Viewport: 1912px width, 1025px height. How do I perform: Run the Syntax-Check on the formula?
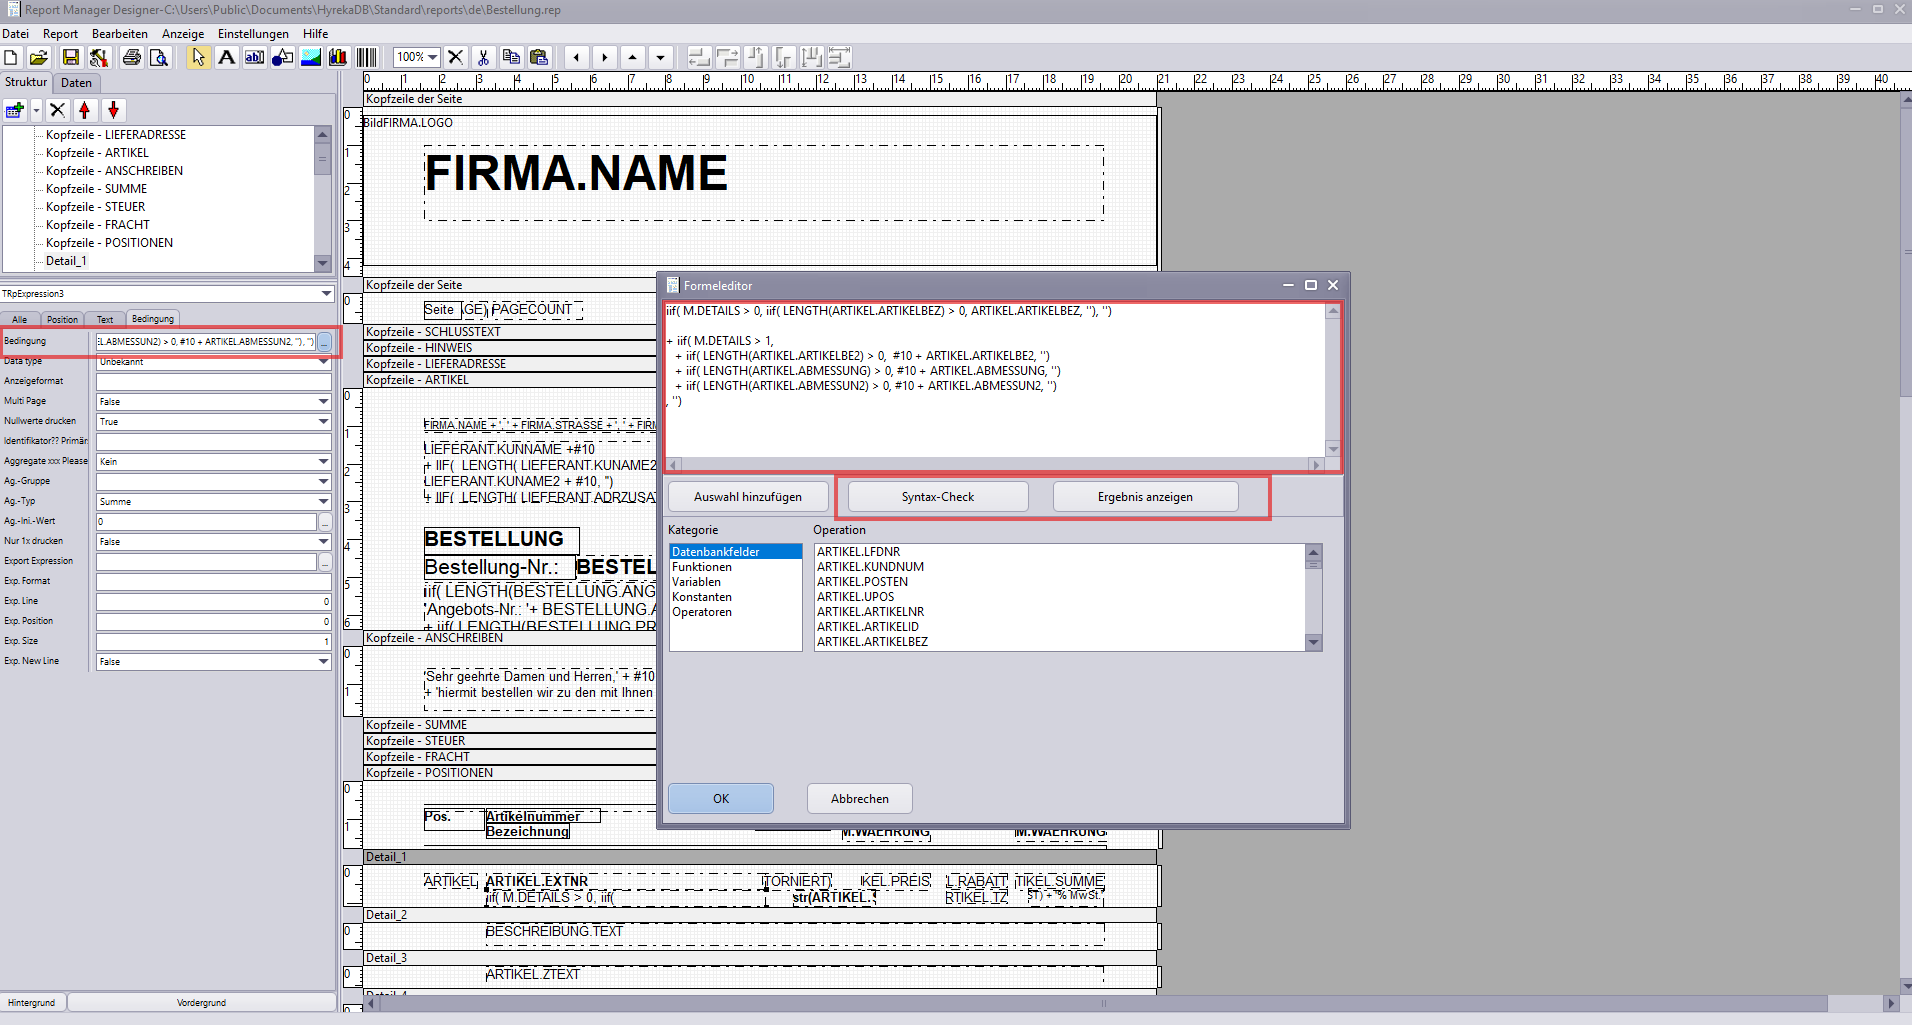(938, 497)
